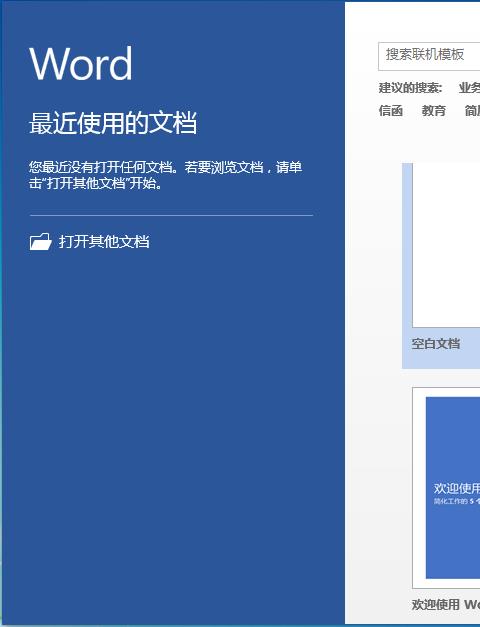Click the horizontal divider above 打开其他文档
The image size is (480, 627).
tap(171, 215)
